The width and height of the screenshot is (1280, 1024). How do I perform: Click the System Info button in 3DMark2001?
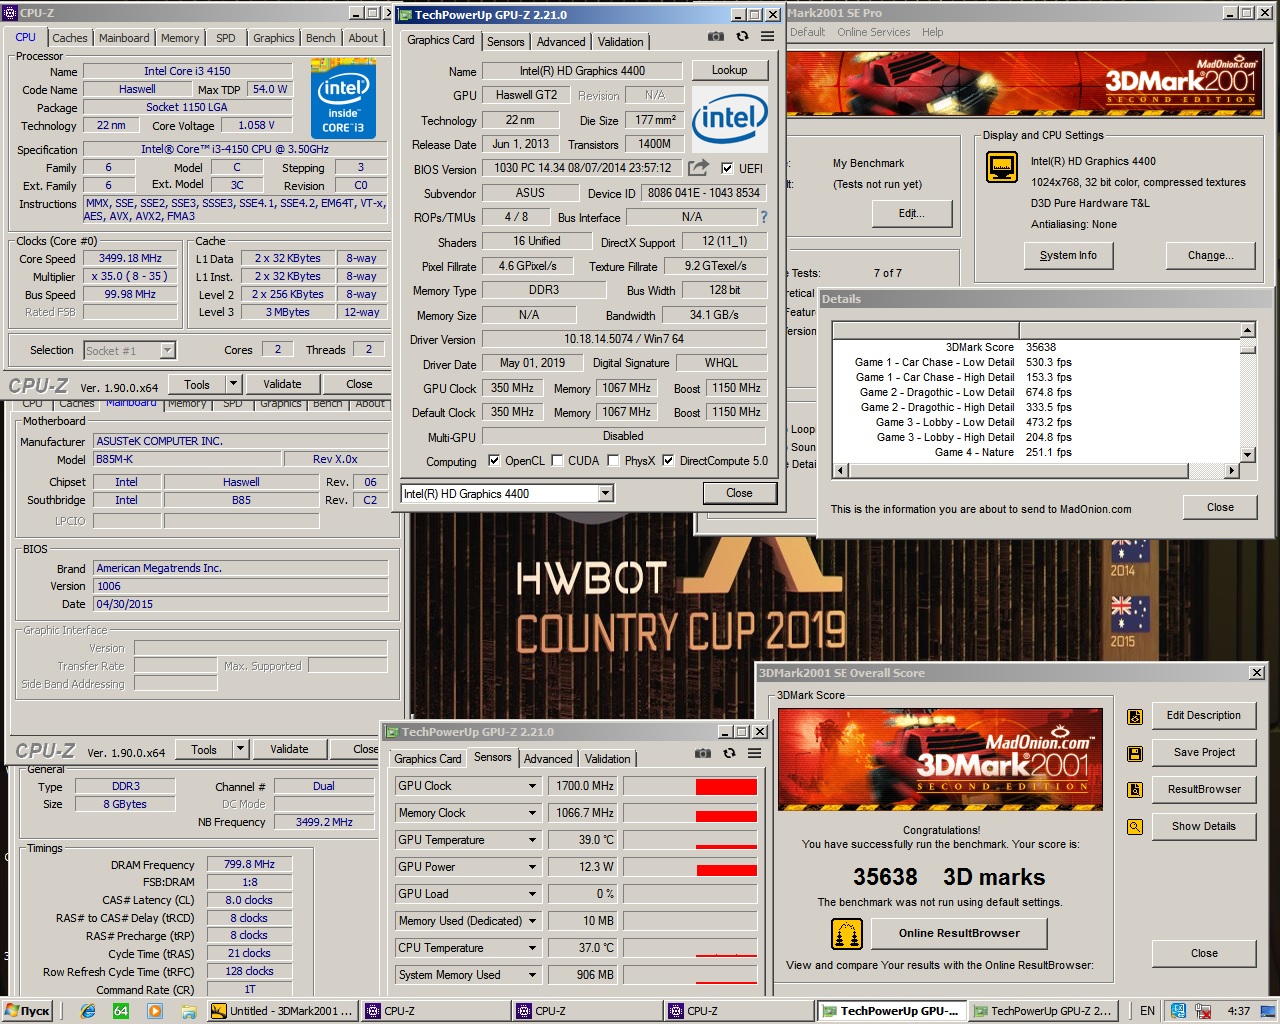[x=1068, y=255]
